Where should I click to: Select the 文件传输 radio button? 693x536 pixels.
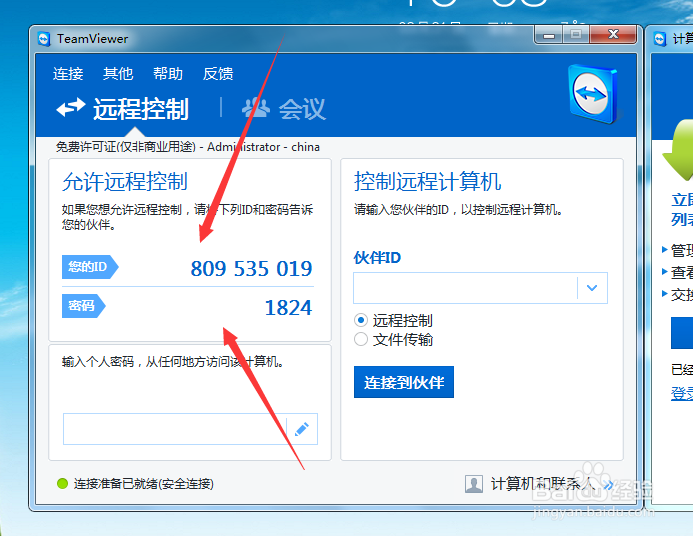pyautogui.click(x=361, y=339)
